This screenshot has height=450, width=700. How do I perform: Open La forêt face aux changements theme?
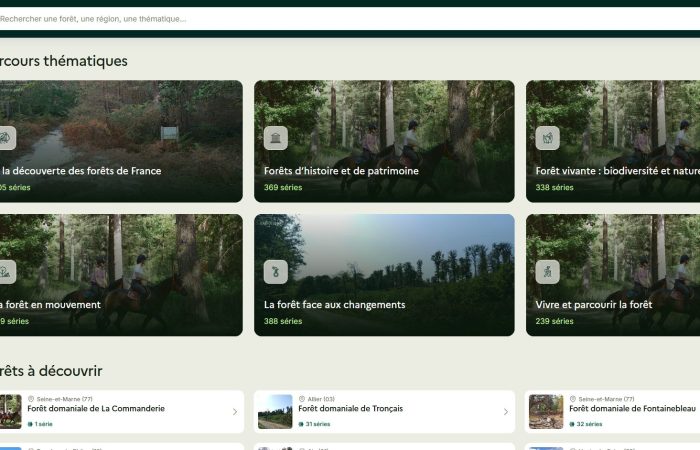pyautogui.click(x=384, y=275)
